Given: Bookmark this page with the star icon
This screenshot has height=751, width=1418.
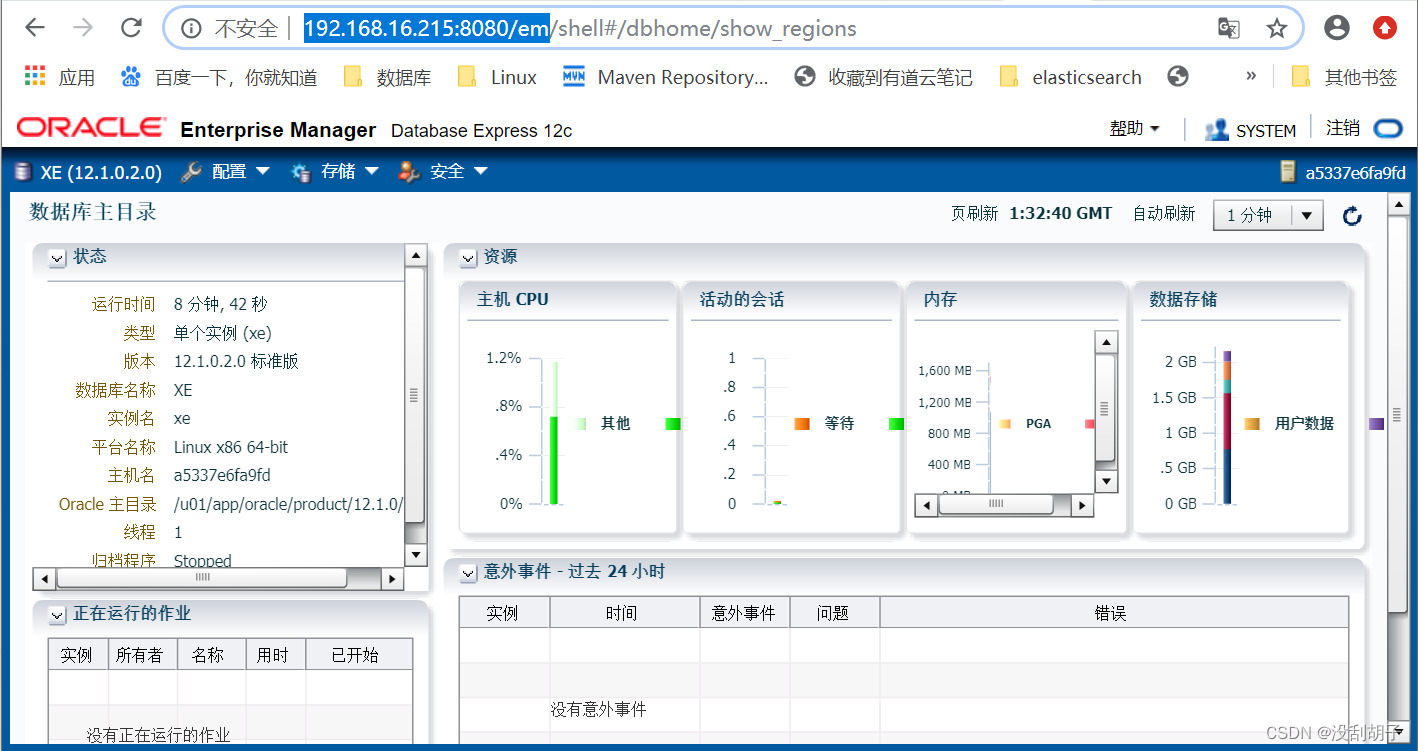Looking at the screenshot, I should pyautogui.click(x=1277, y=28).
